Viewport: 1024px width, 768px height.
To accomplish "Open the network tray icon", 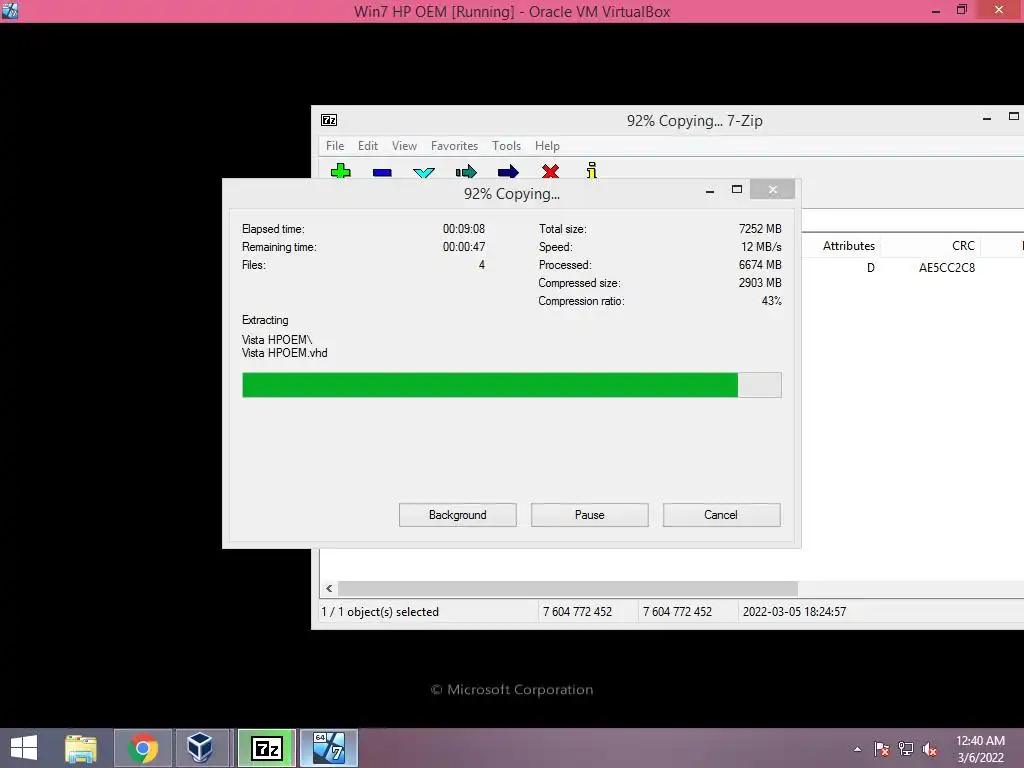I will point(906,749).
